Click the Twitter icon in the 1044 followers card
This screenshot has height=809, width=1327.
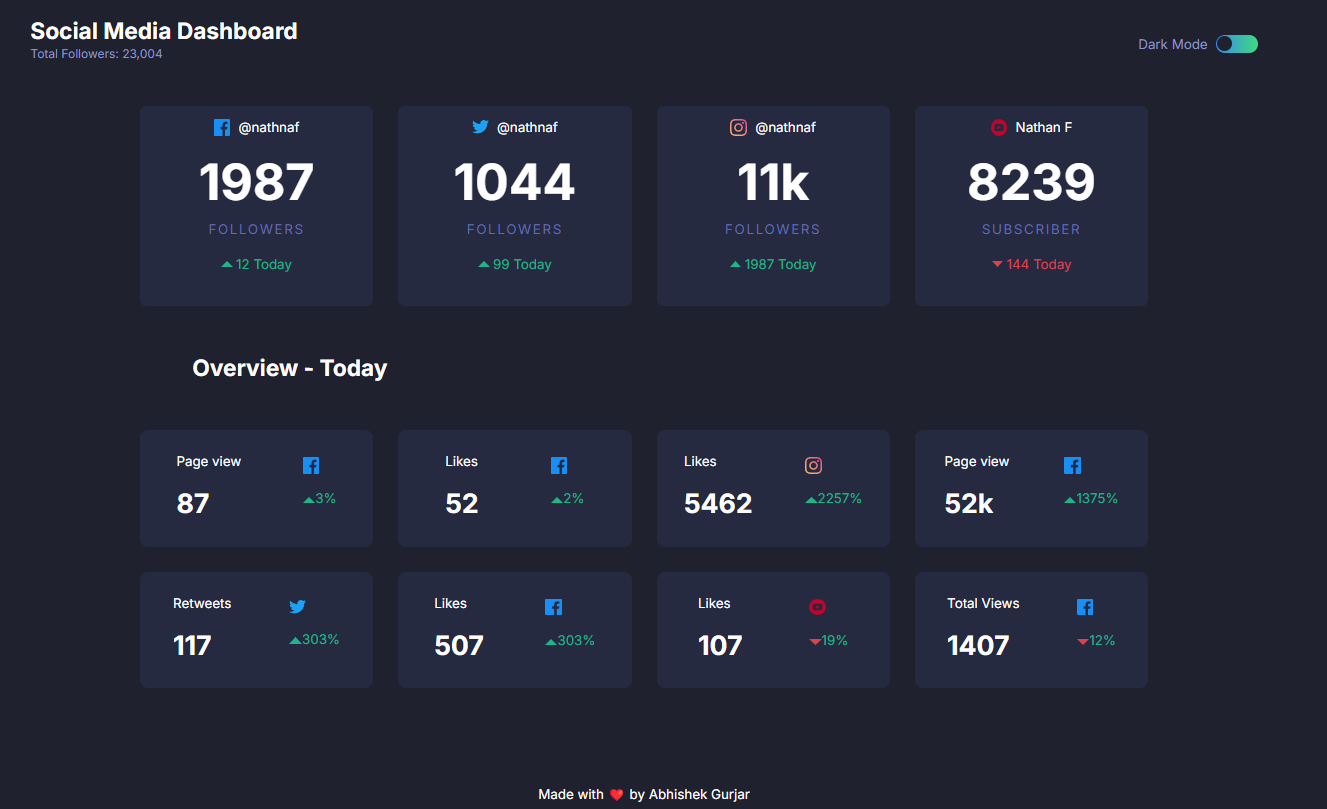pyautogui.click(x=480, y=127)
